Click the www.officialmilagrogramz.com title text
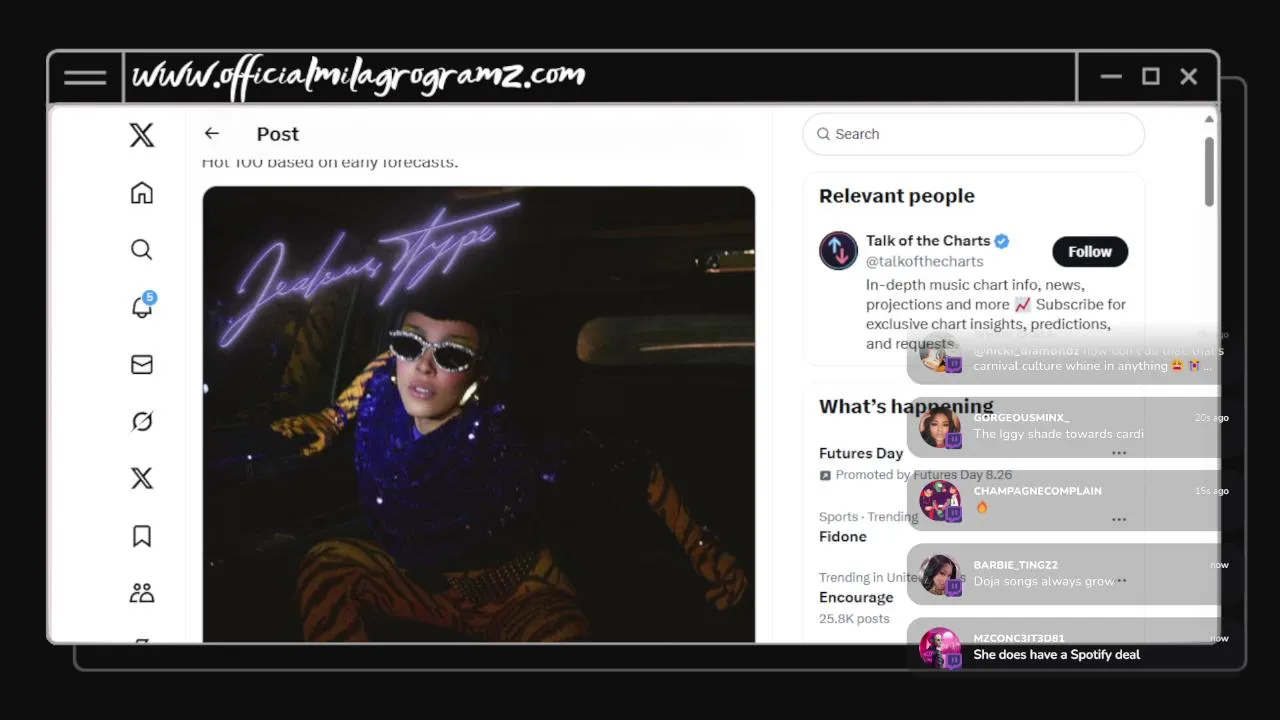This screenshot has height=720, width=1280. (x=359, y=76)
